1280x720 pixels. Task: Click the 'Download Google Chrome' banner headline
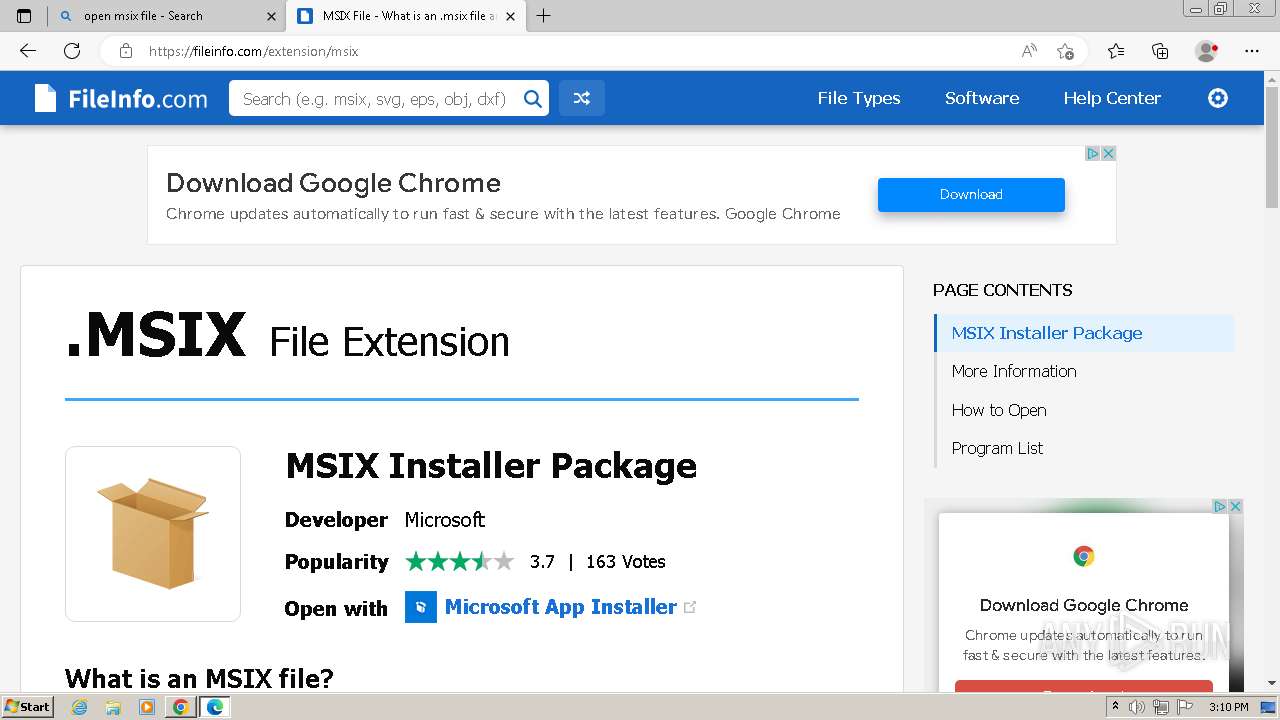point(333,183)
